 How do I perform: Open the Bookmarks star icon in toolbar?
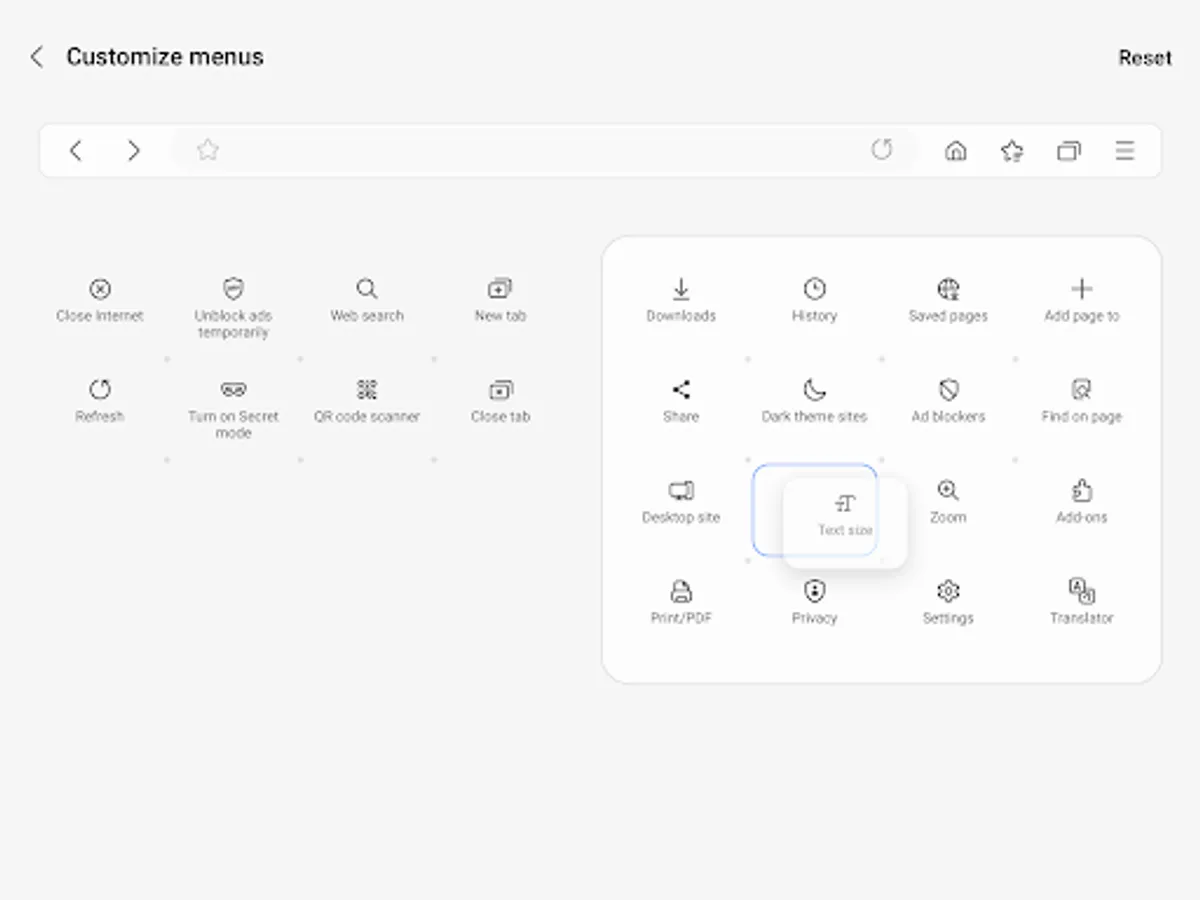[x=1012, y=151]
